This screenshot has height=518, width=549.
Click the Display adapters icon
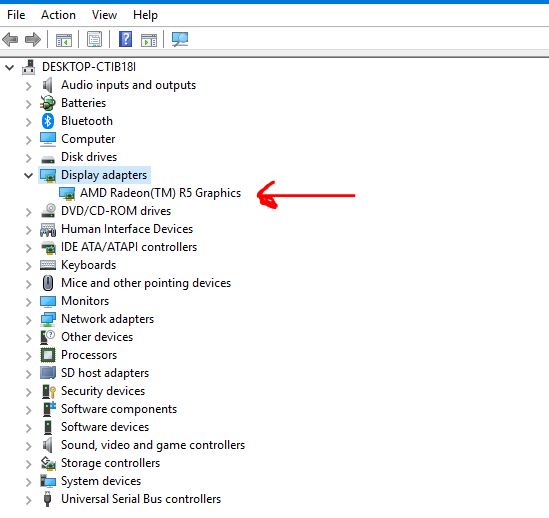tap(48, 175)
